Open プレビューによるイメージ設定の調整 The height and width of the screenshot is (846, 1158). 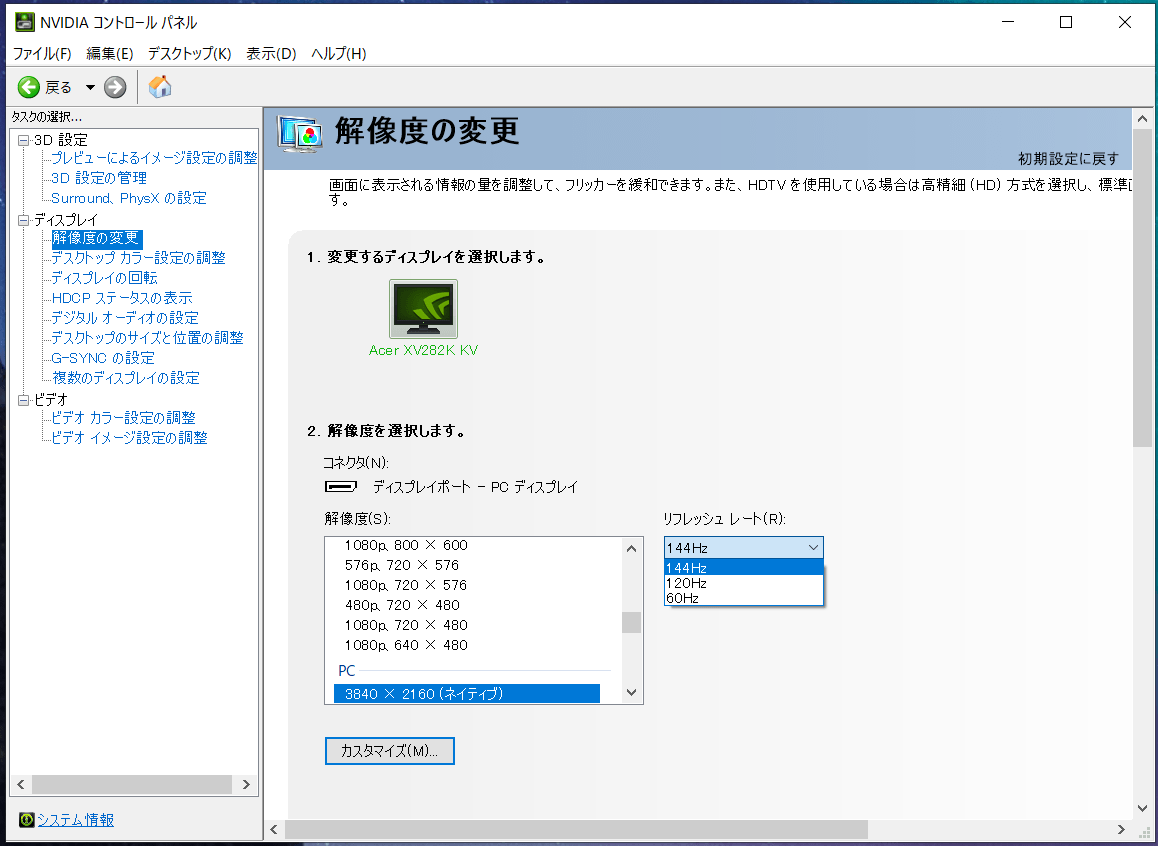point(154,158)
